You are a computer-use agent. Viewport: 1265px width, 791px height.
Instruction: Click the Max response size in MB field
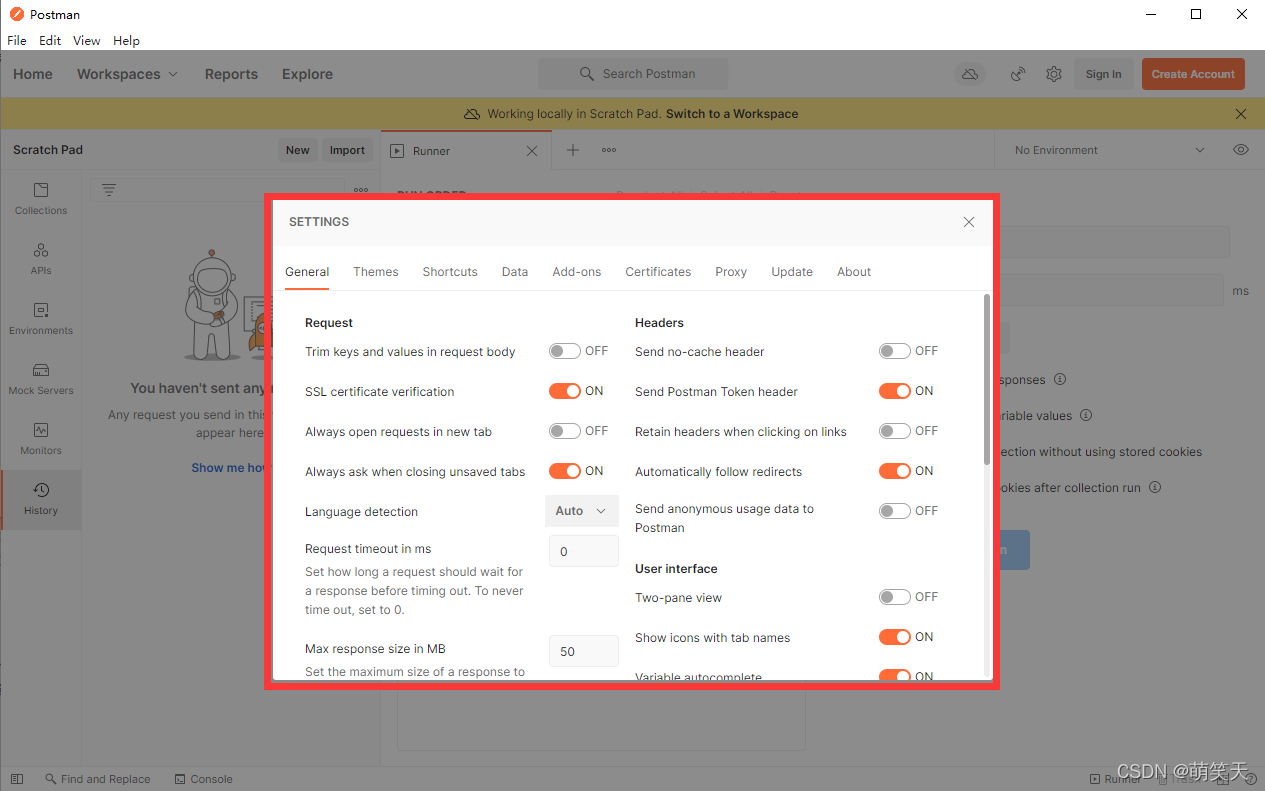pos(584,651)
